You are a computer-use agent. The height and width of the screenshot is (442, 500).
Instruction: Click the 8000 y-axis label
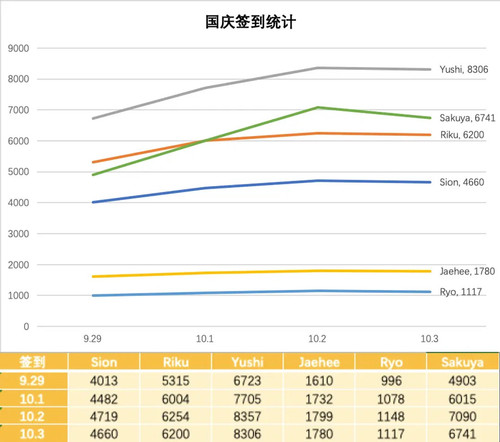[x=18, y=79]
